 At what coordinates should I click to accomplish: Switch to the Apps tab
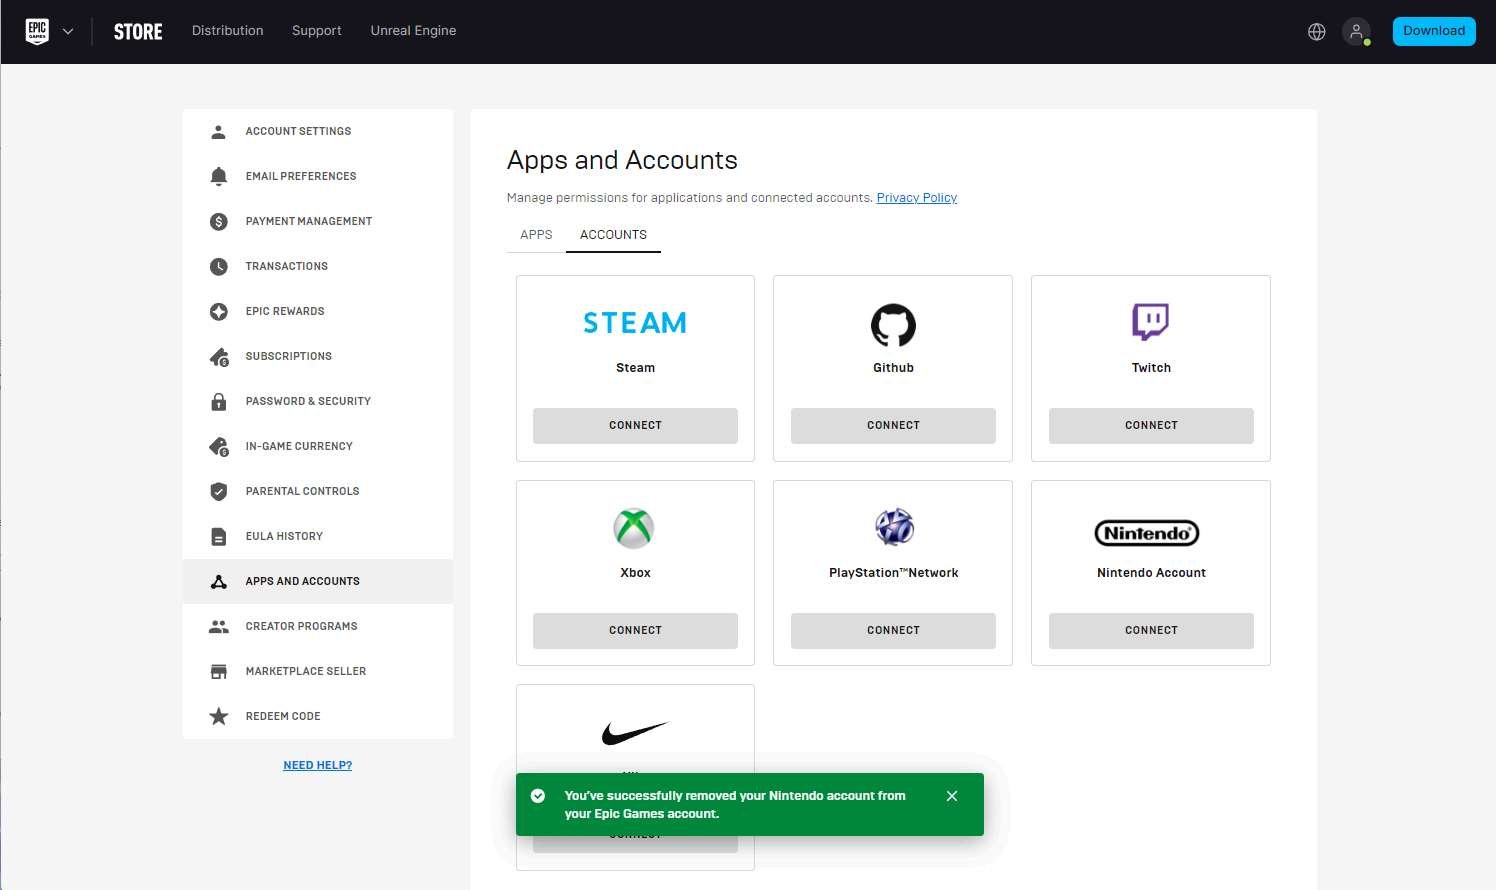click(x=536, y=234)
